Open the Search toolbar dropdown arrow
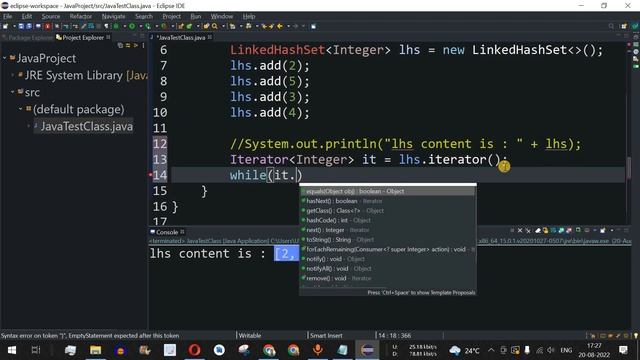The width and height of the screenshot is (640, 360). 223,26
